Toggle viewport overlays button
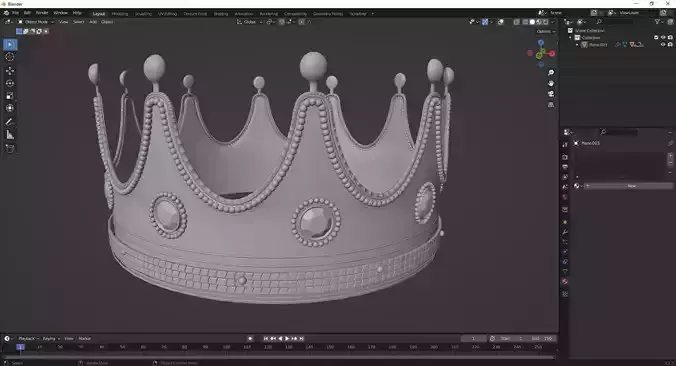The width and height of the screenshot is (676, 366). [x=501, y=22]
